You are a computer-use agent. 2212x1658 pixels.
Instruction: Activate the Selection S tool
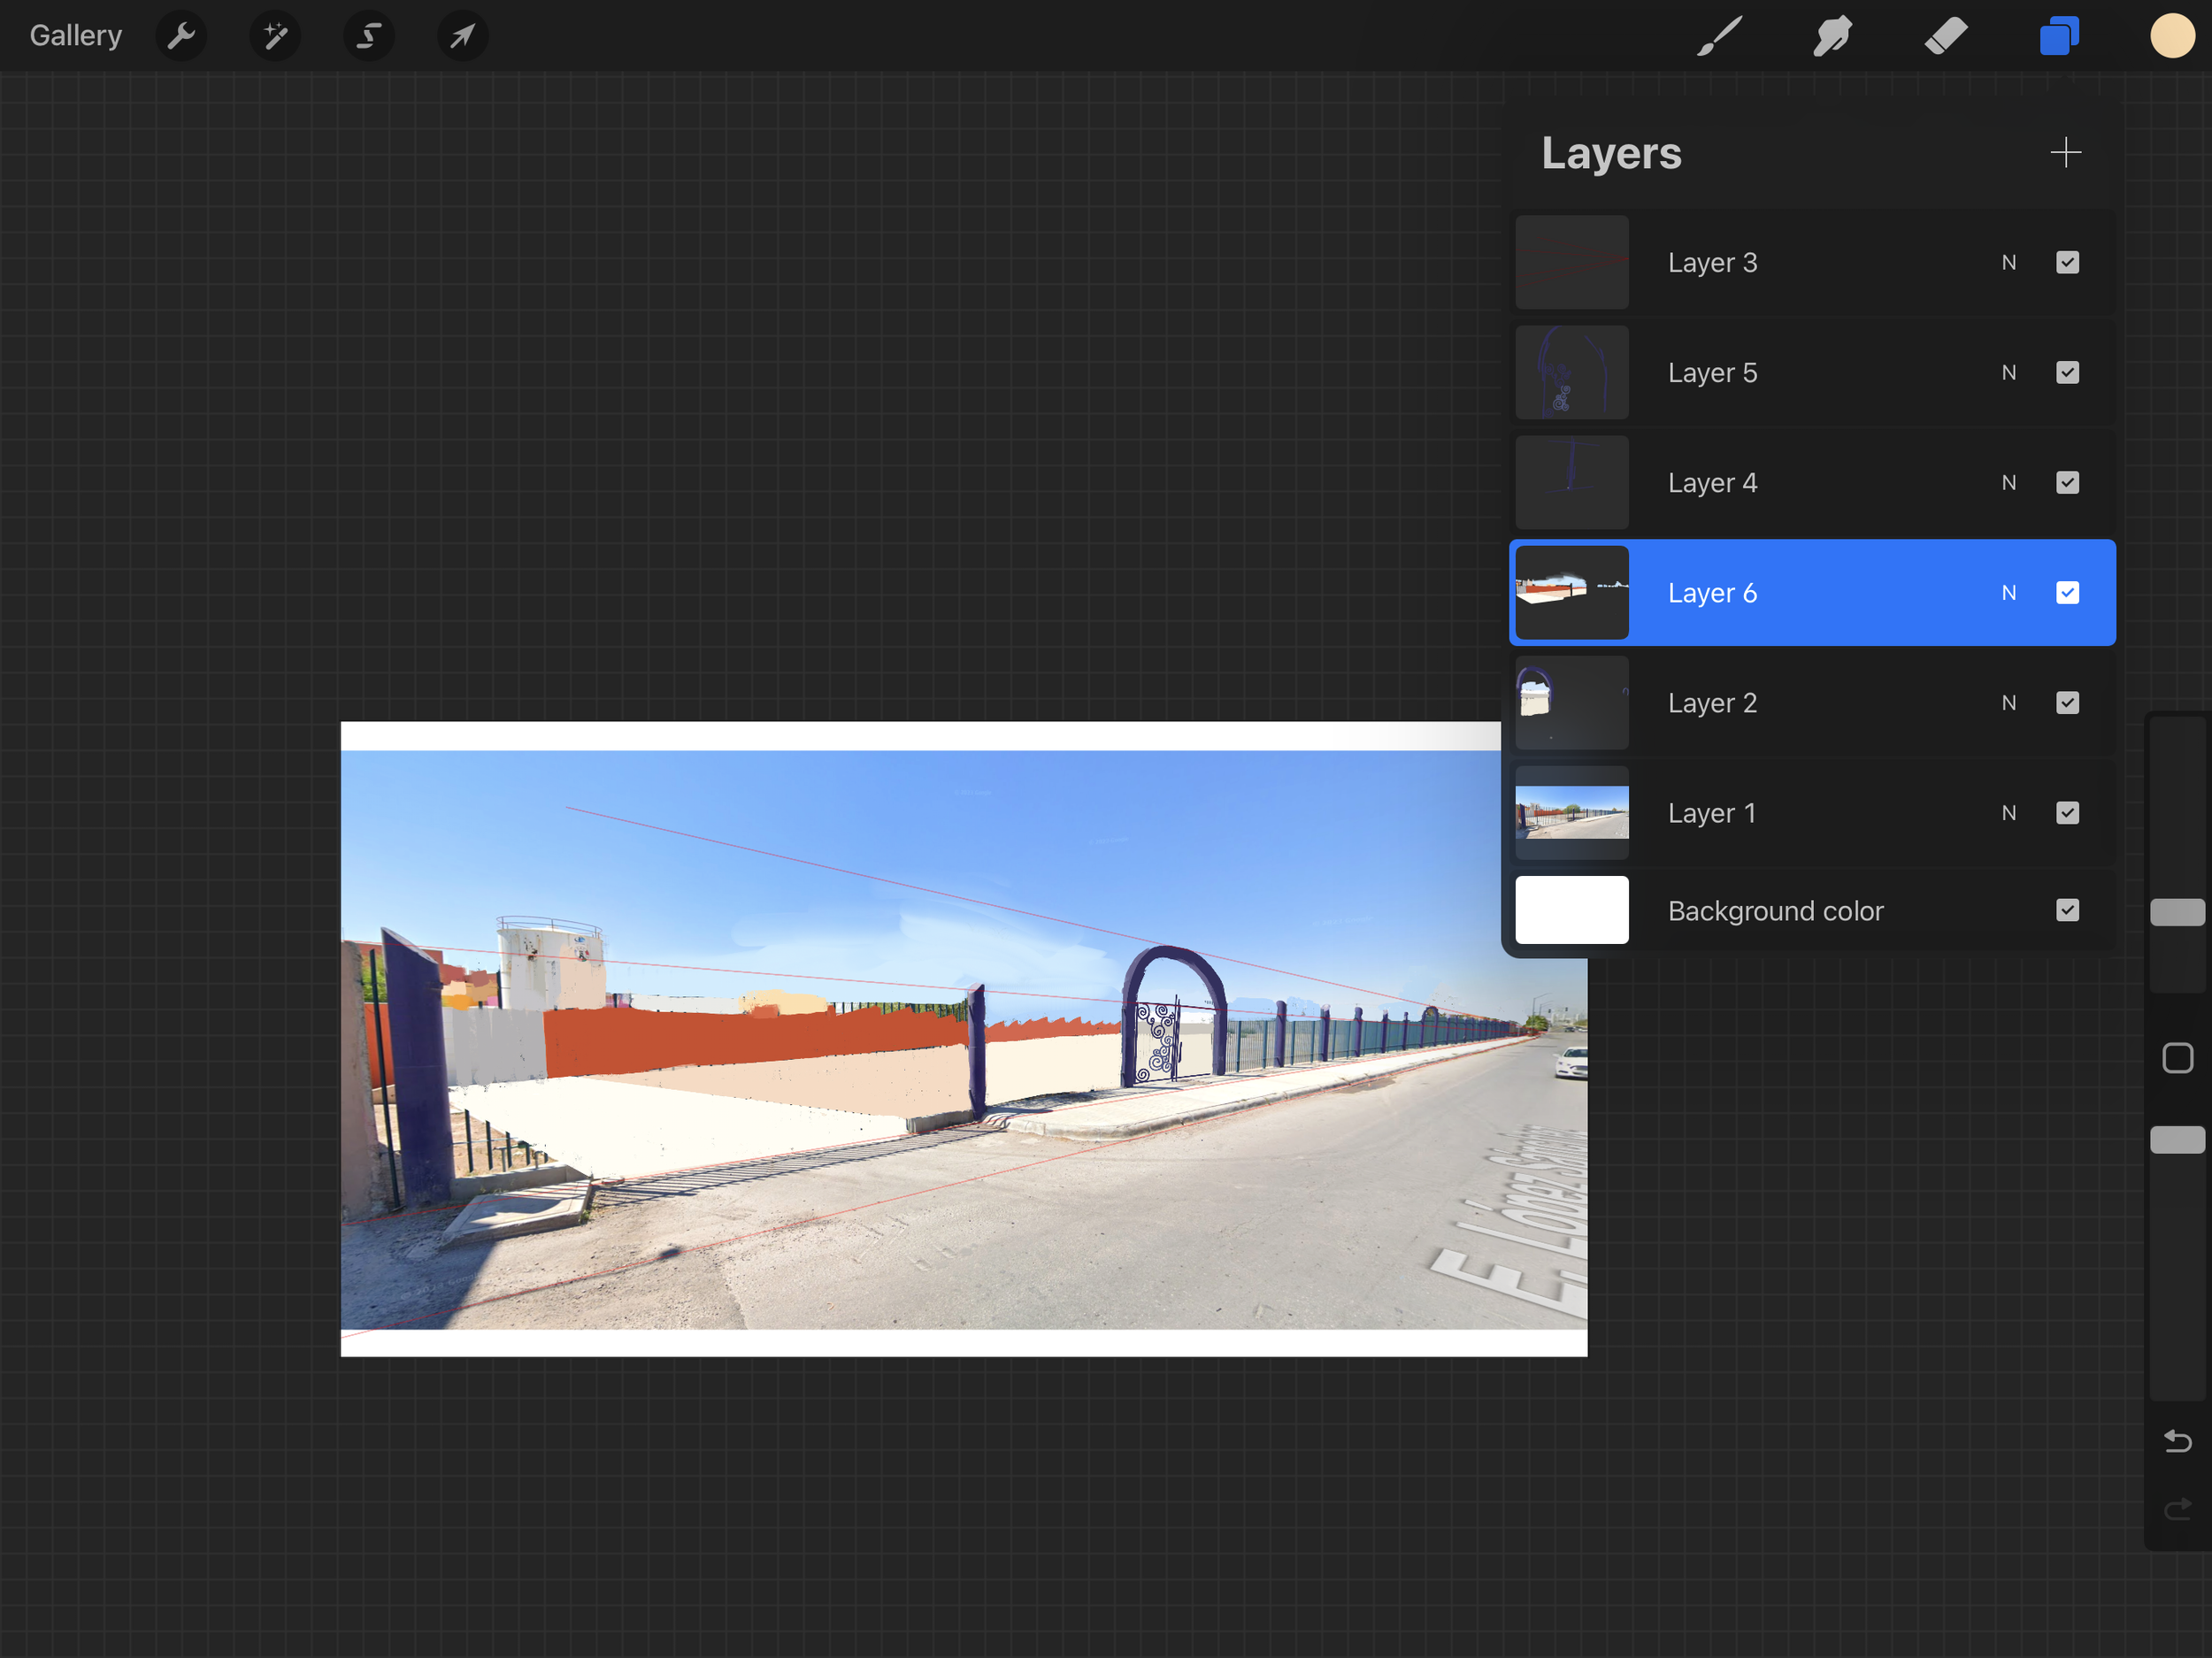coord(369,36)
